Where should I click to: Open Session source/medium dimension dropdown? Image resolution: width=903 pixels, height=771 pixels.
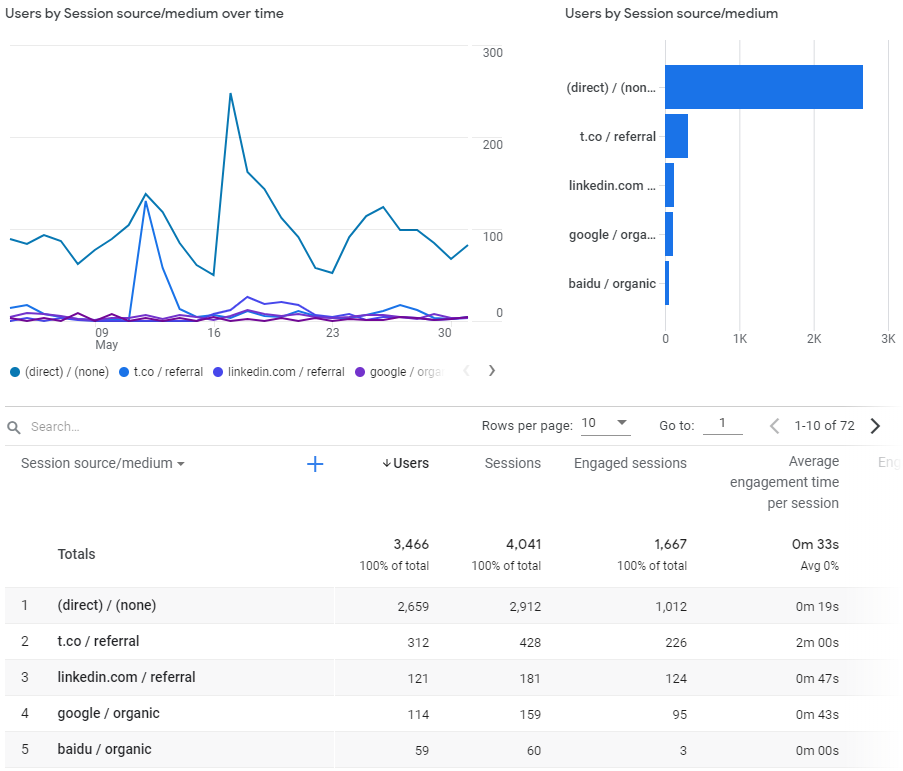(103, 464)
